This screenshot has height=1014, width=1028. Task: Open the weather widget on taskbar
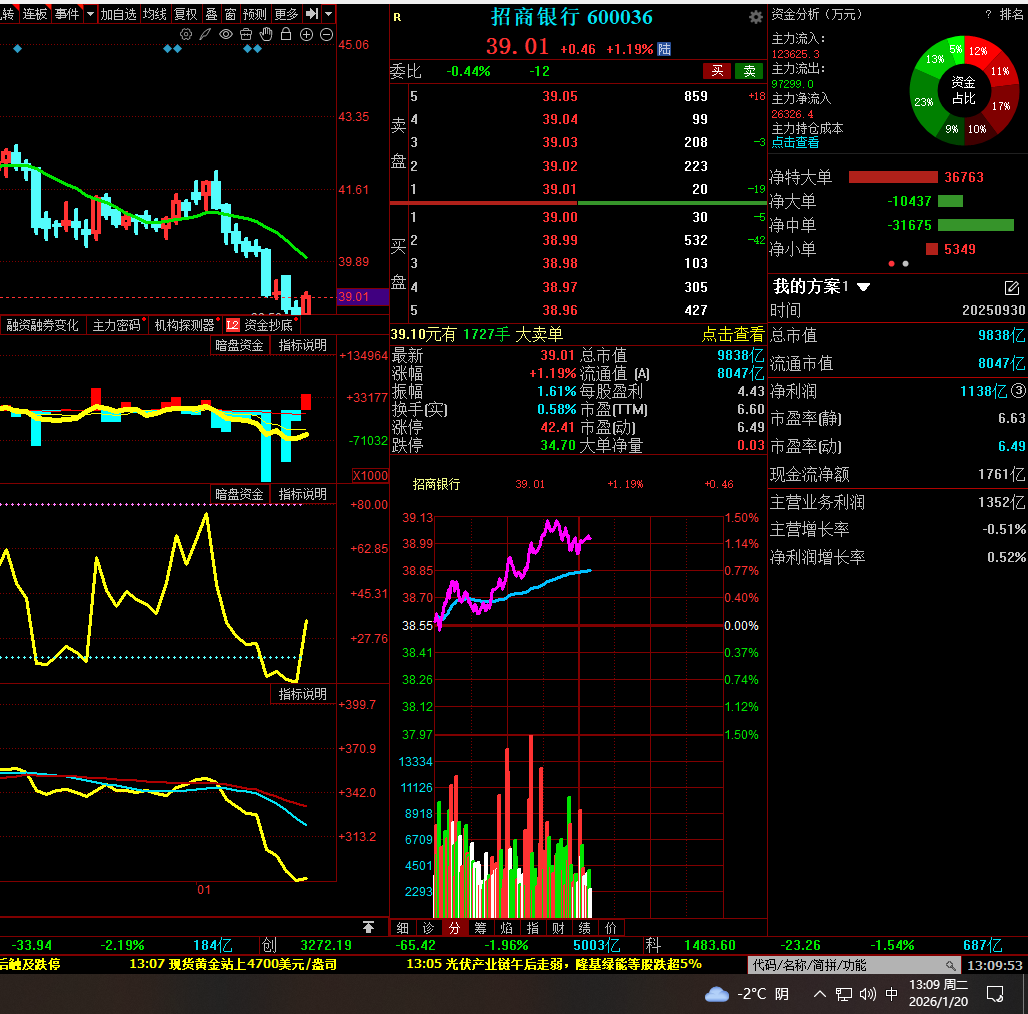[x=747, y=994]
